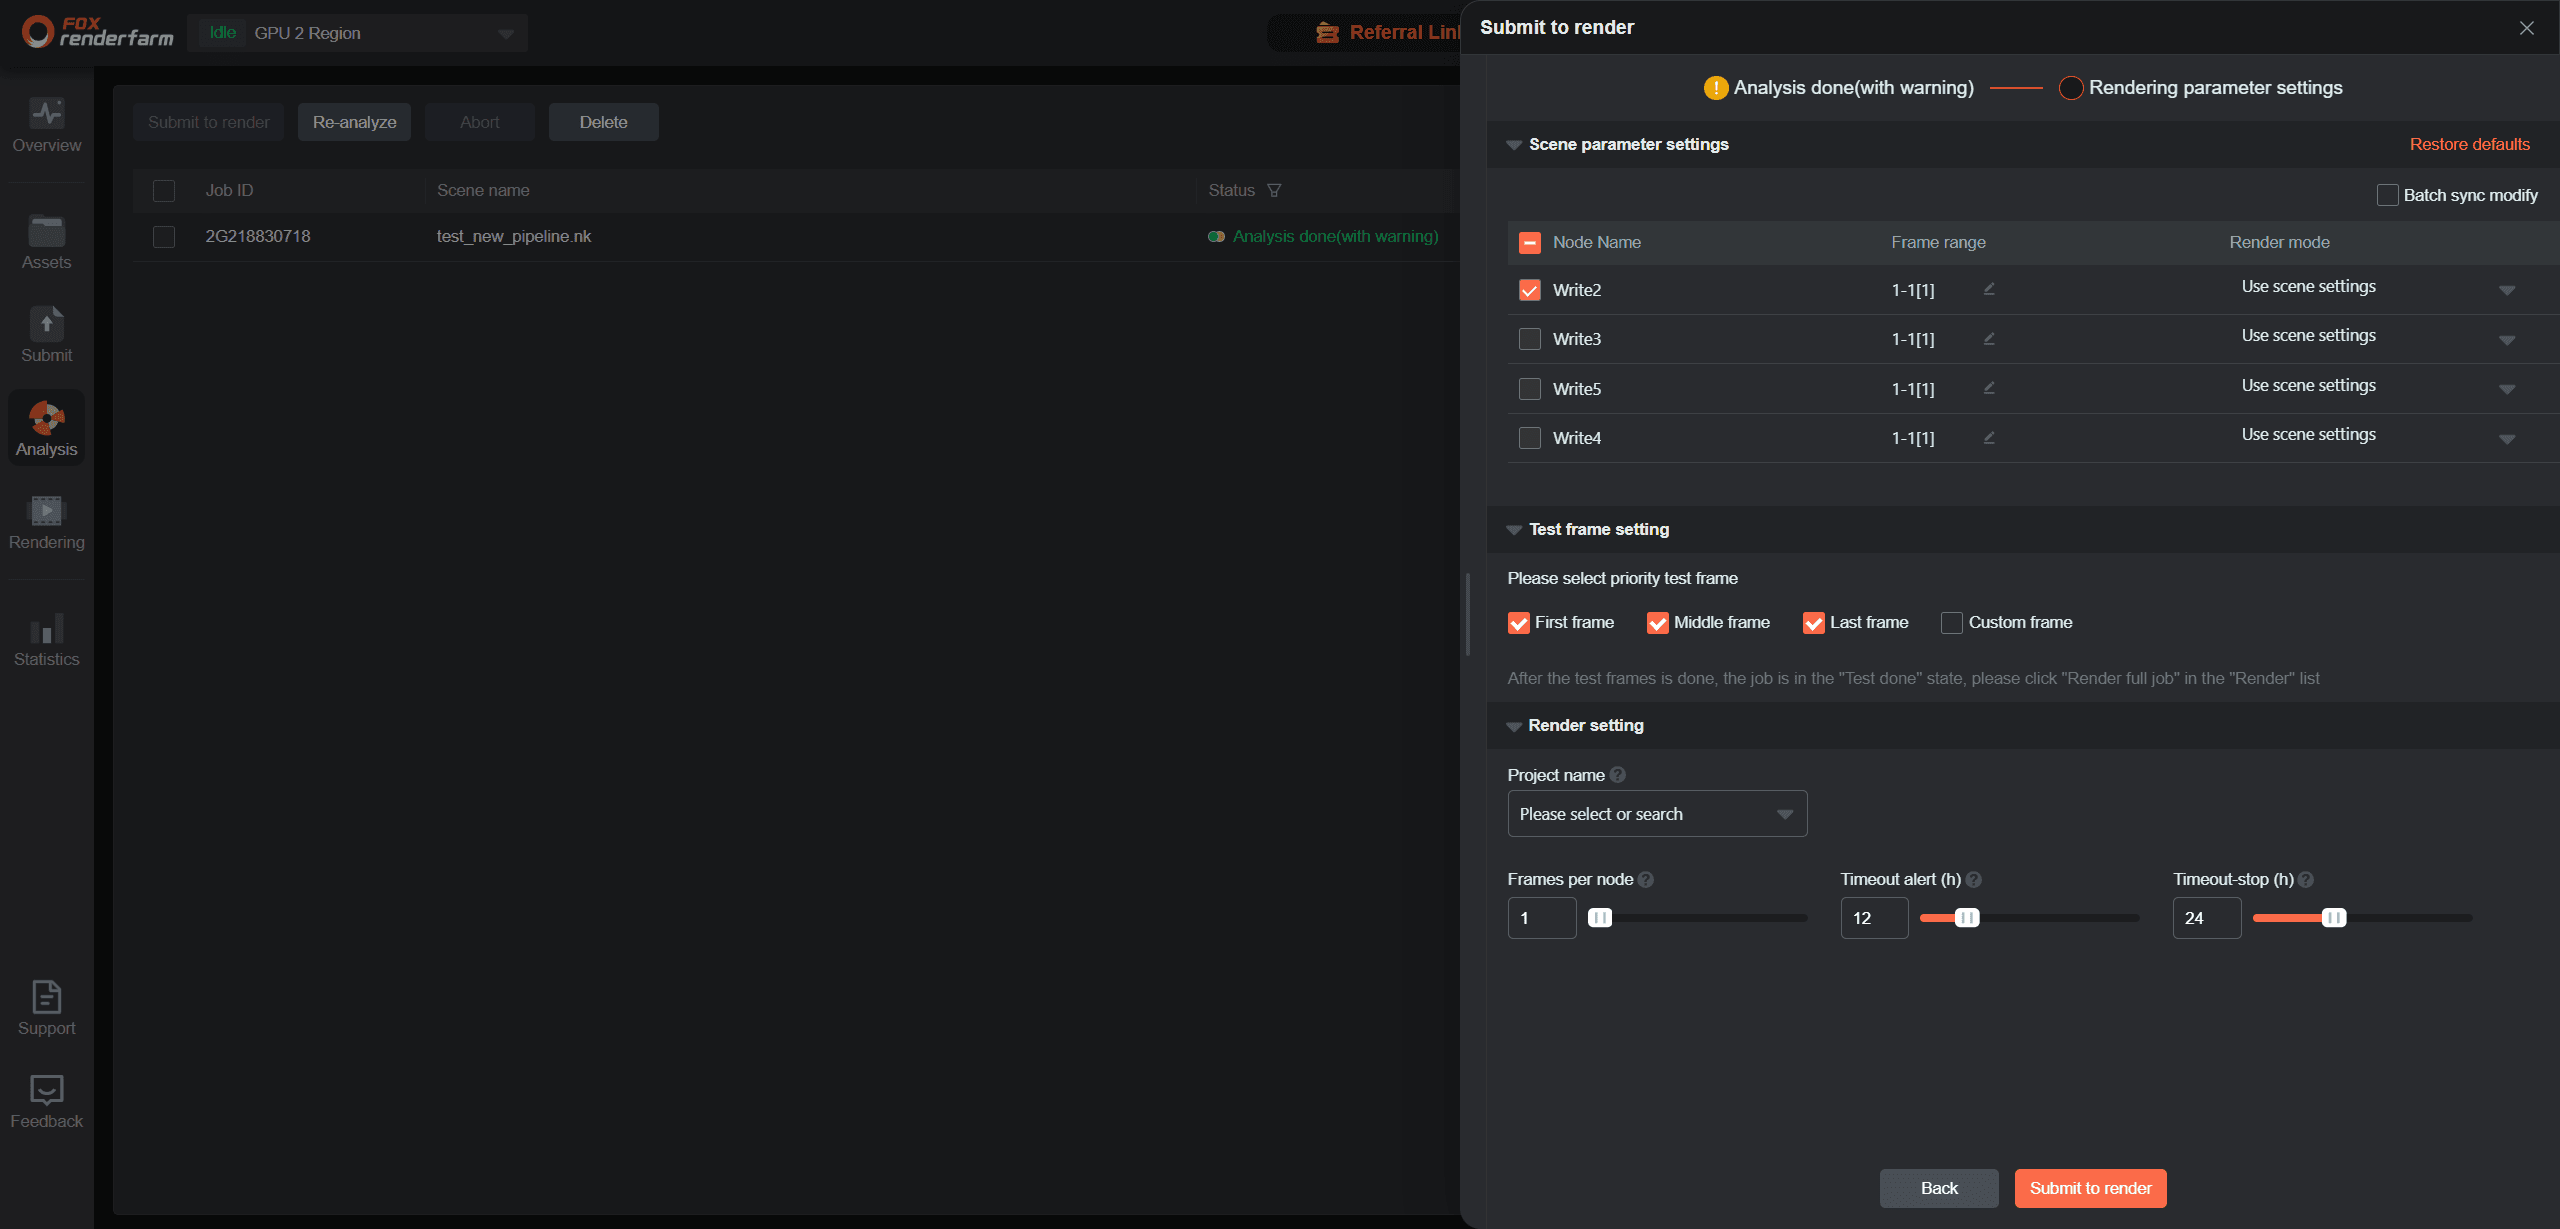Click the edit pencil for Write2 frame range
Viewport: 2560px width, 1229px height.
click(1989, 289)
